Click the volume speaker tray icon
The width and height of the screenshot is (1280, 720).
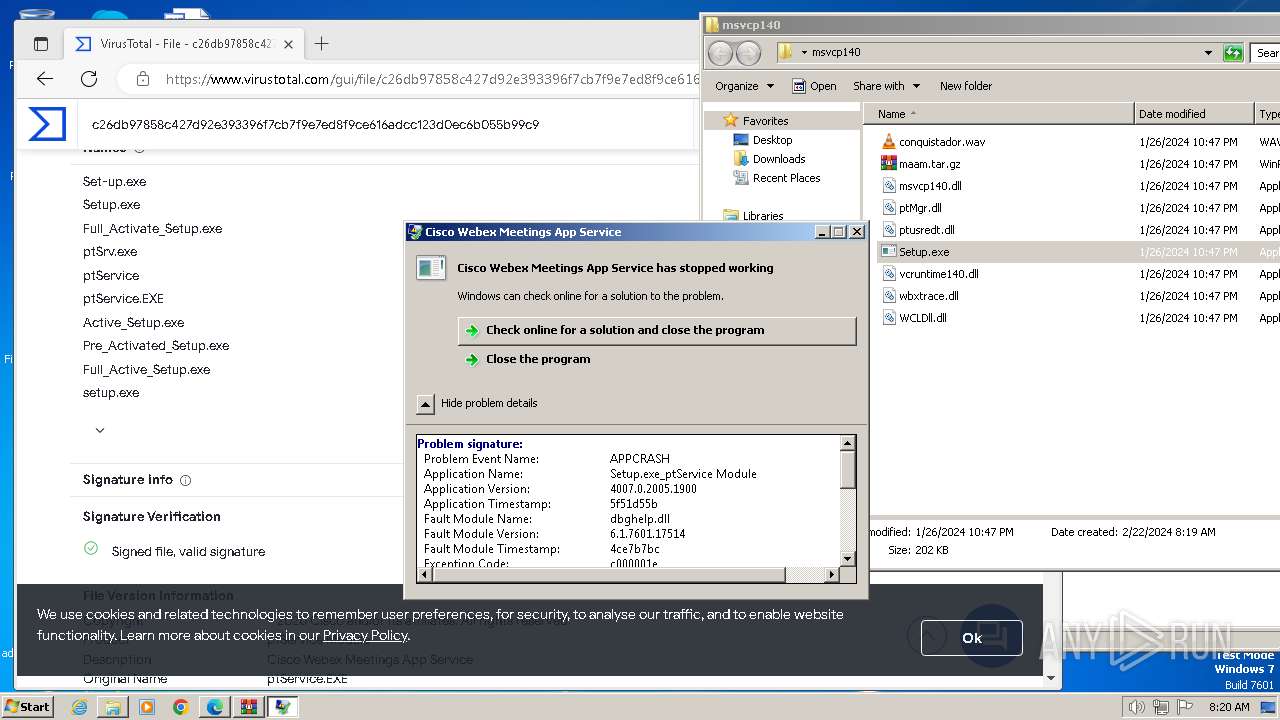1136,707
